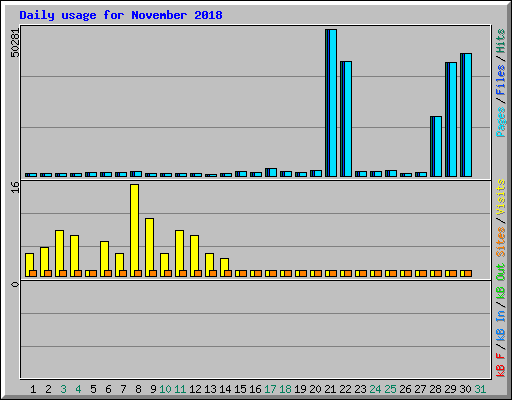Click green day label 25
512x400 pixels.
[390, 389]
